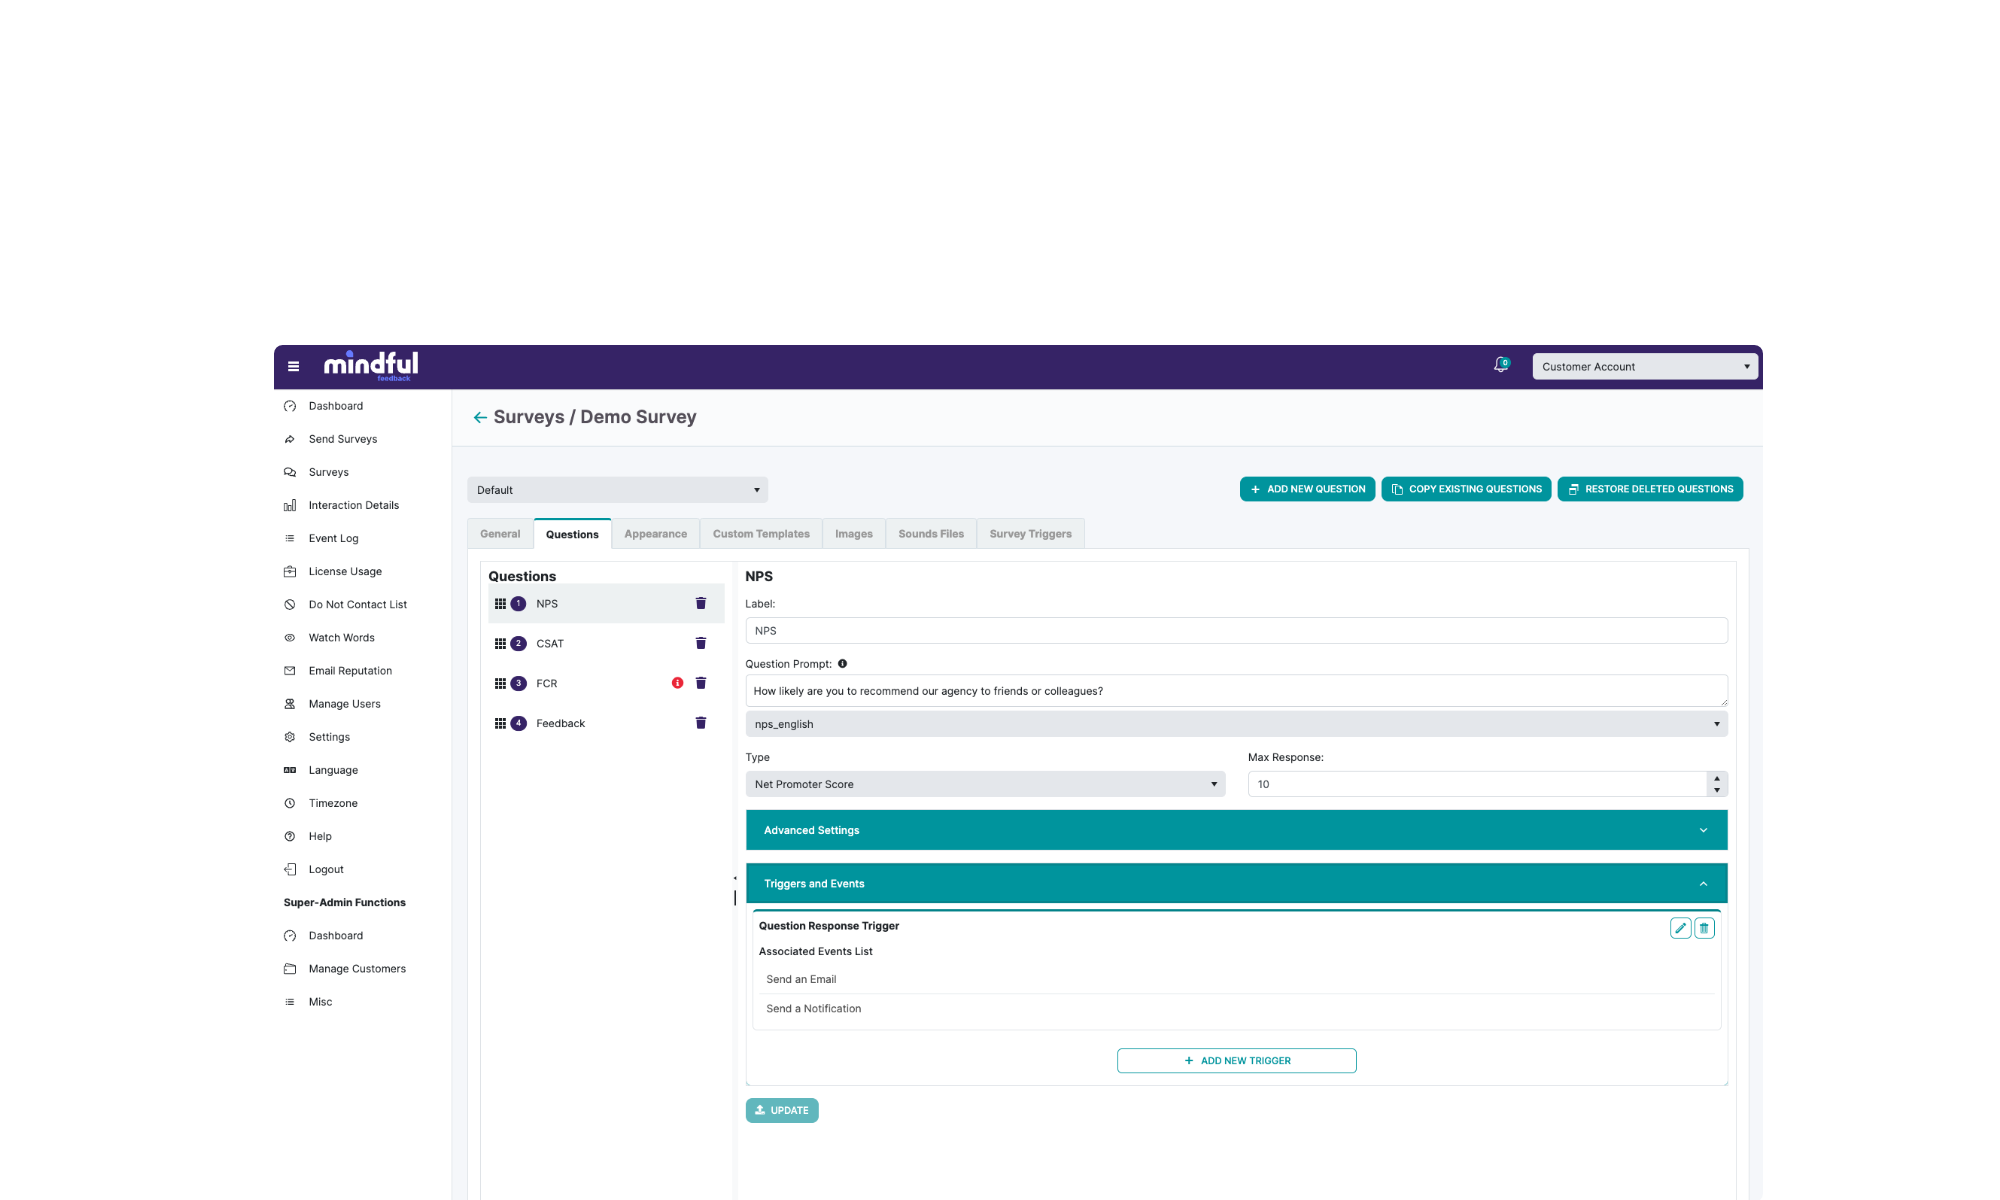Click the notification bell icon
This screenshot has height=1200, width=2000.
(1500, 366)
